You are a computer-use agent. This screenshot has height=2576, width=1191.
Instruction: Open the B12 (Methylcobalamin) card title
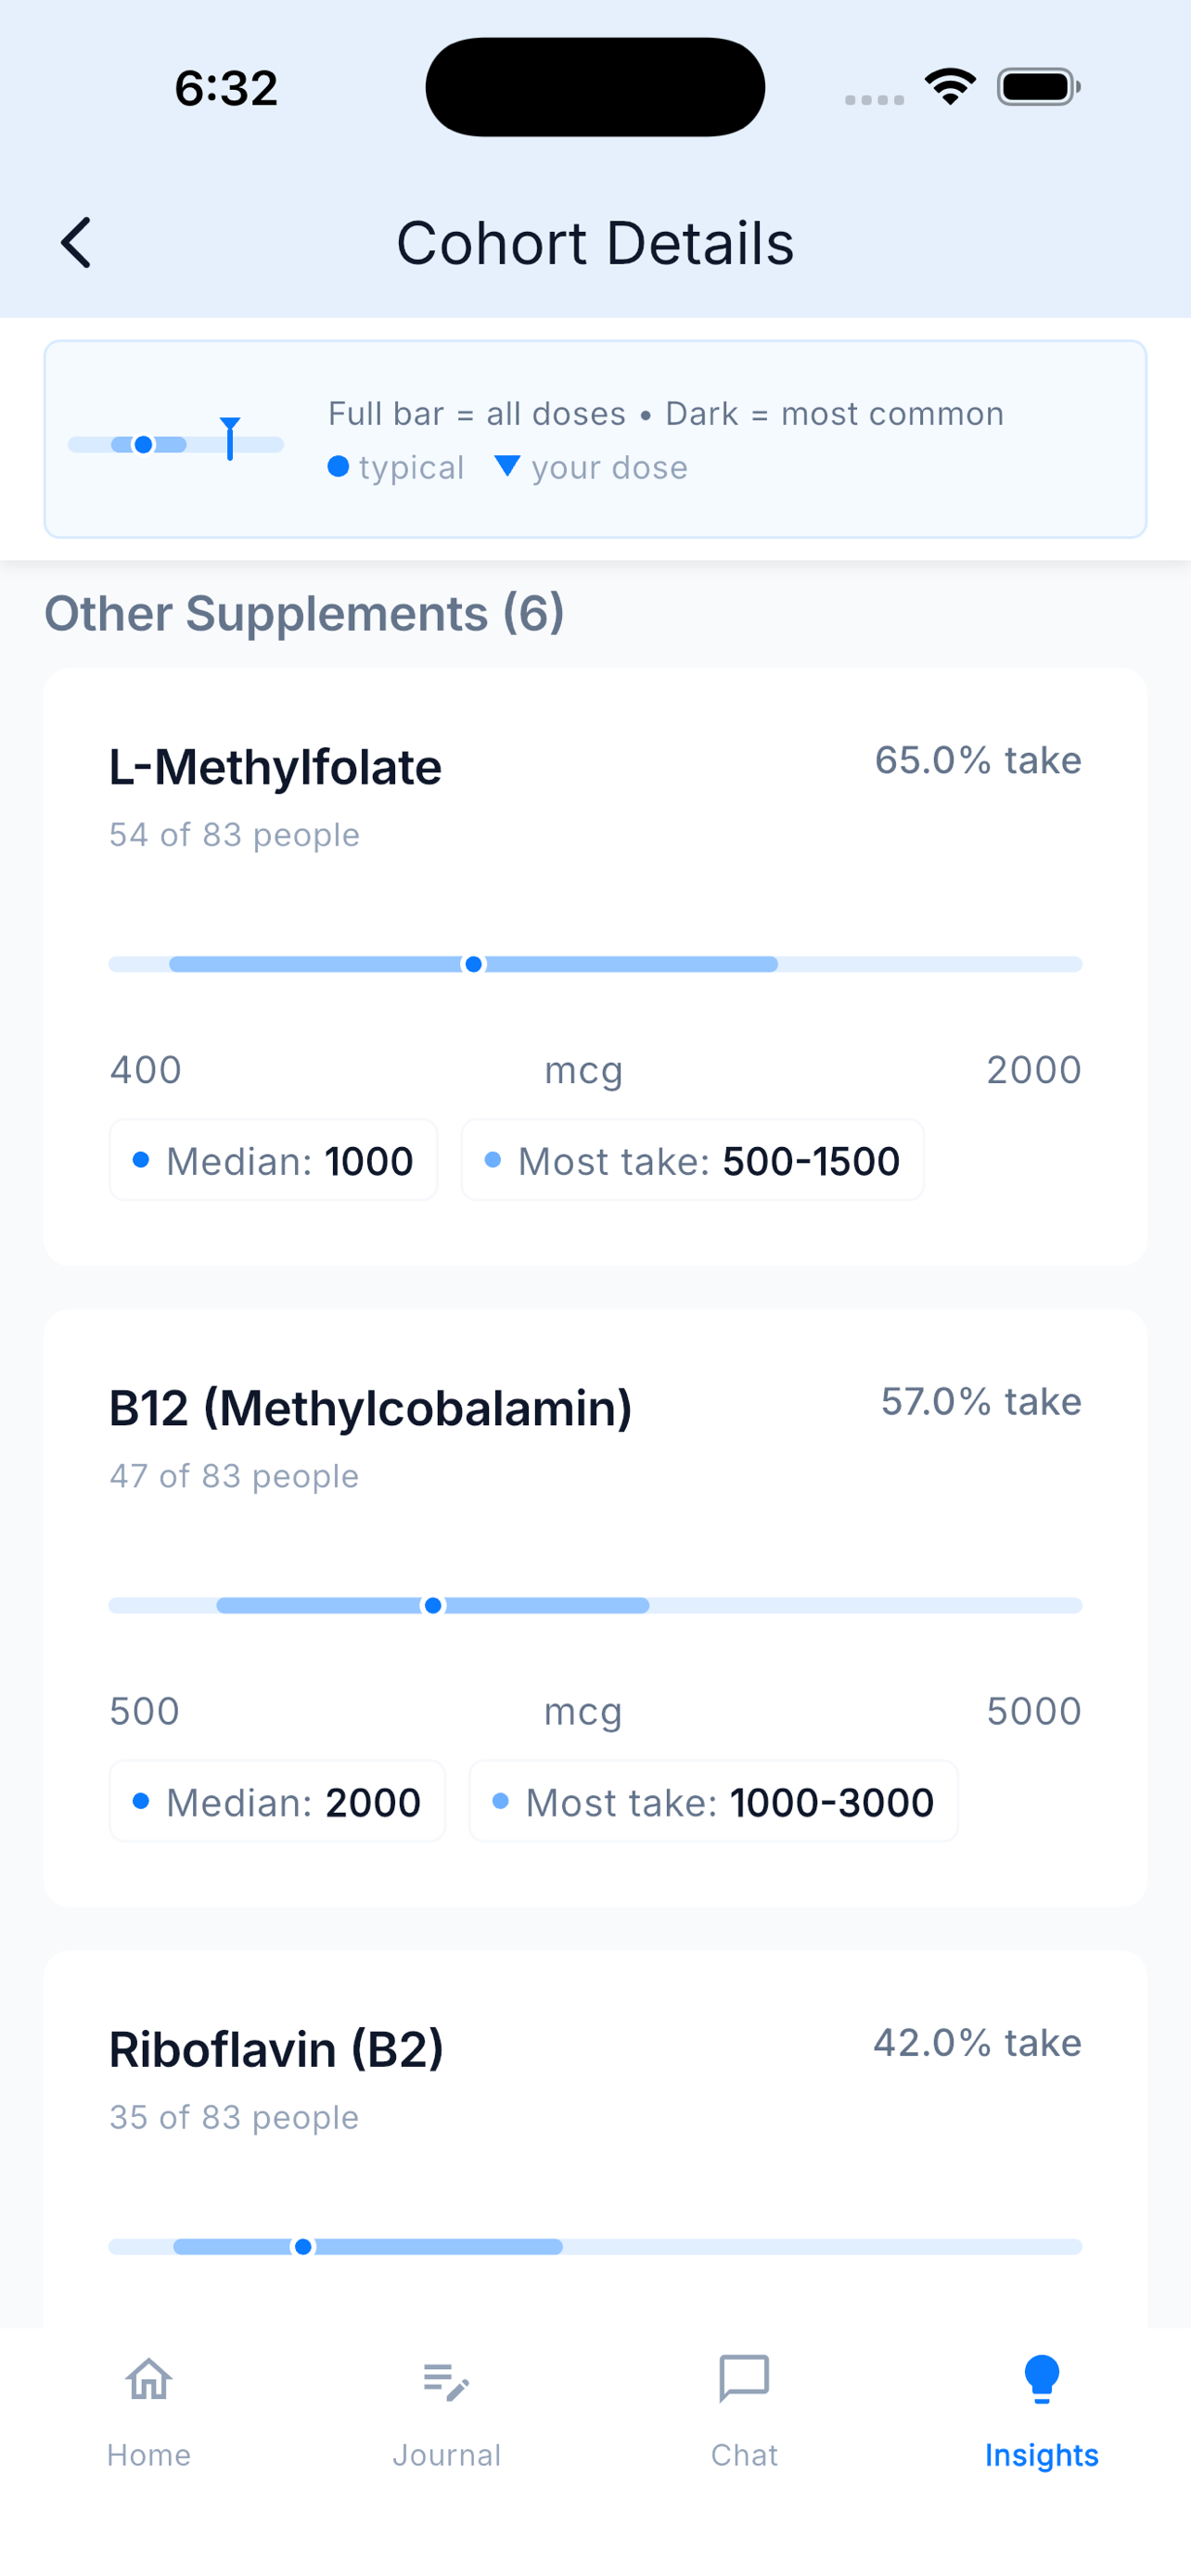click(370, 1409)
